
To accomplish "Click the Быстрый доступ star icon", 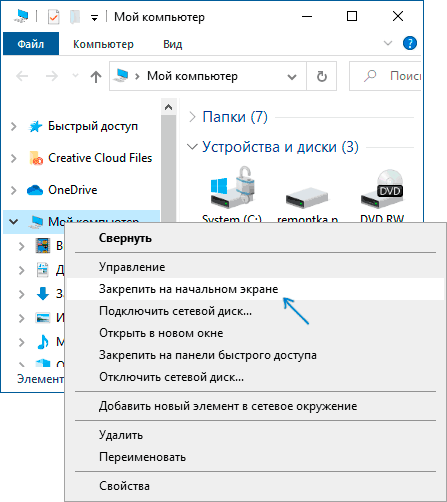I will pos(35,126).
